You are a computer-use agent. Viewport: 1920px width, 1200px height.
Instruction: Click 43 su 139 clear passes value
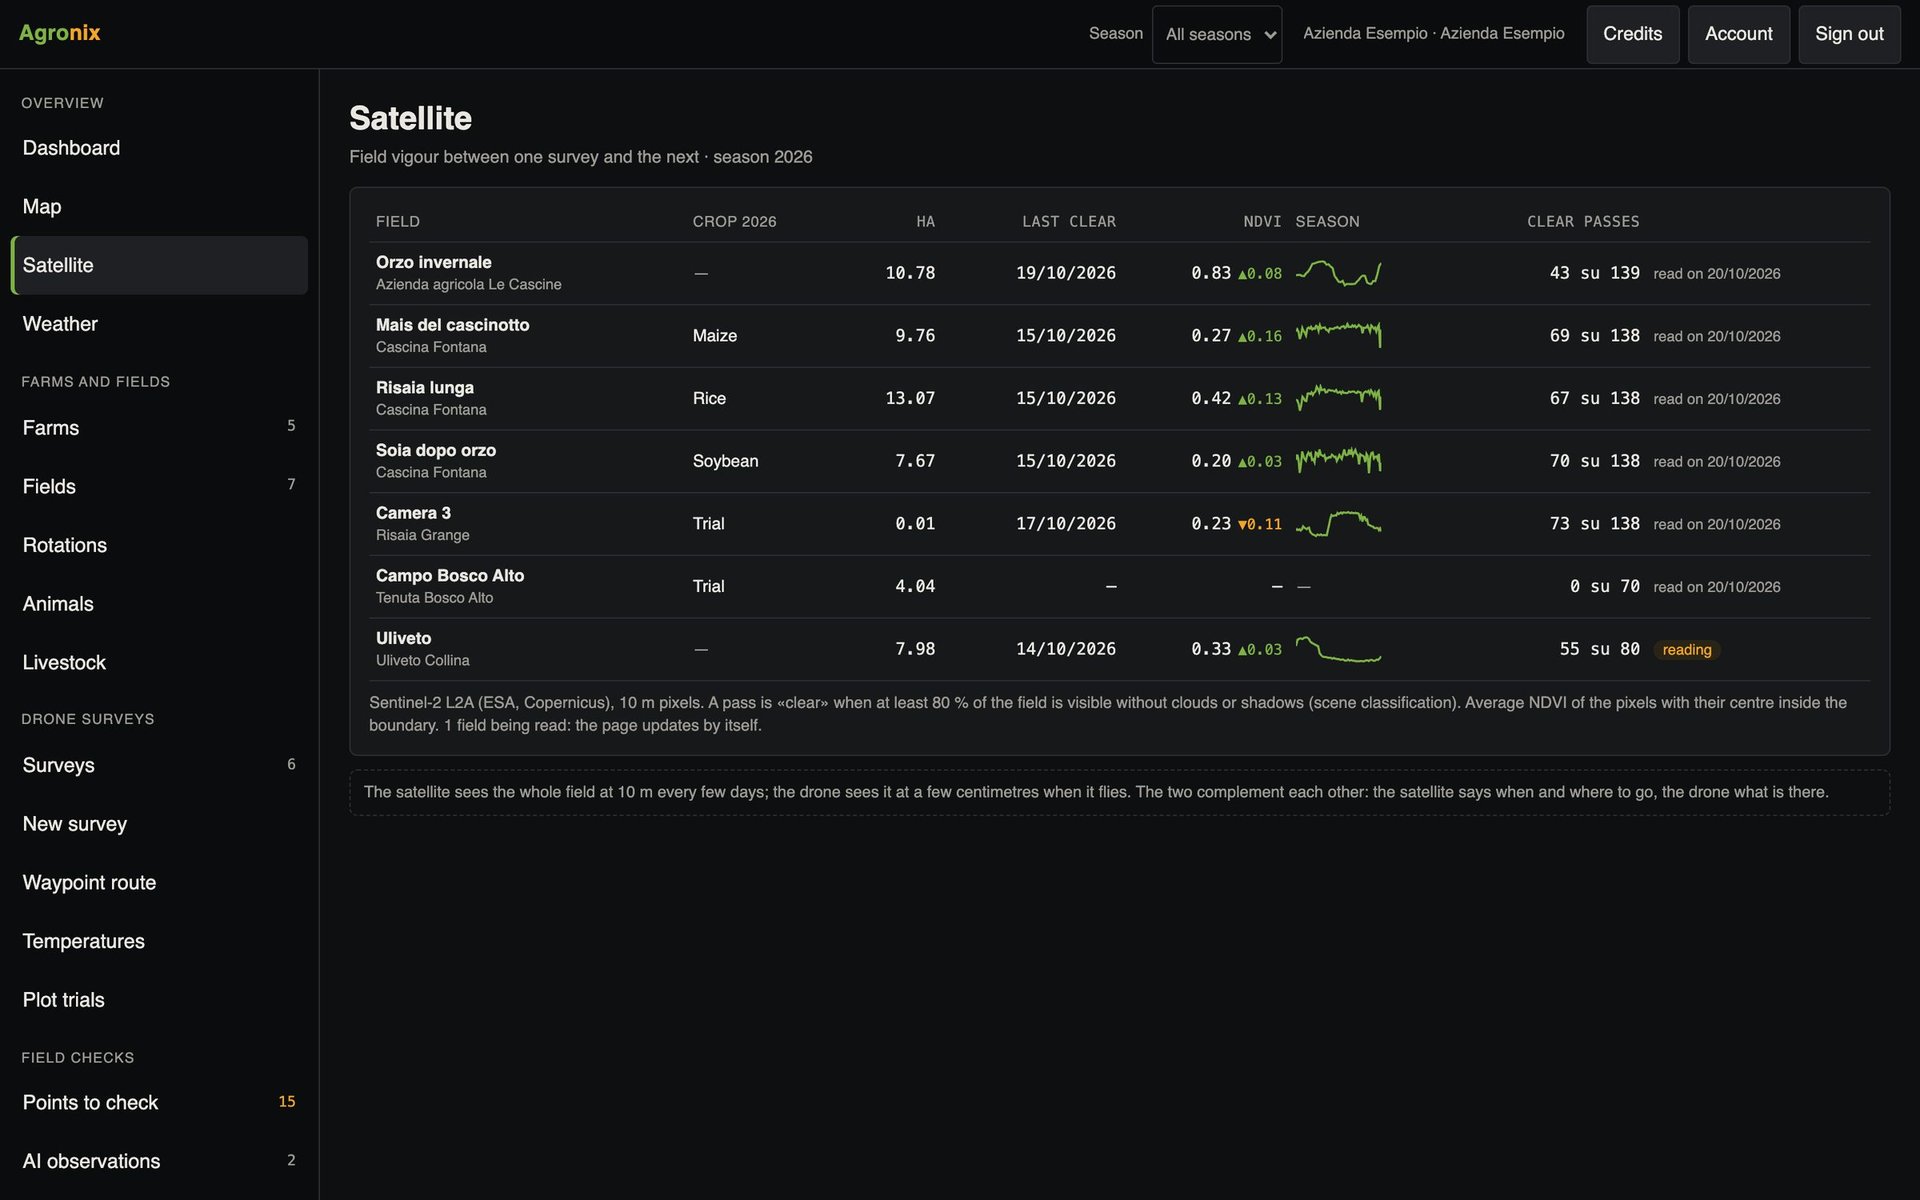[1594, 273]
